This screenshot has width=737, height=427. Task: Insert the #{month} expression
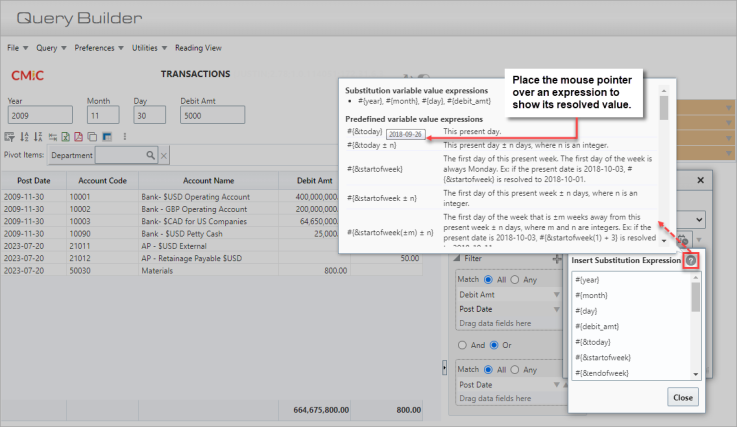[x=591, y=295]
